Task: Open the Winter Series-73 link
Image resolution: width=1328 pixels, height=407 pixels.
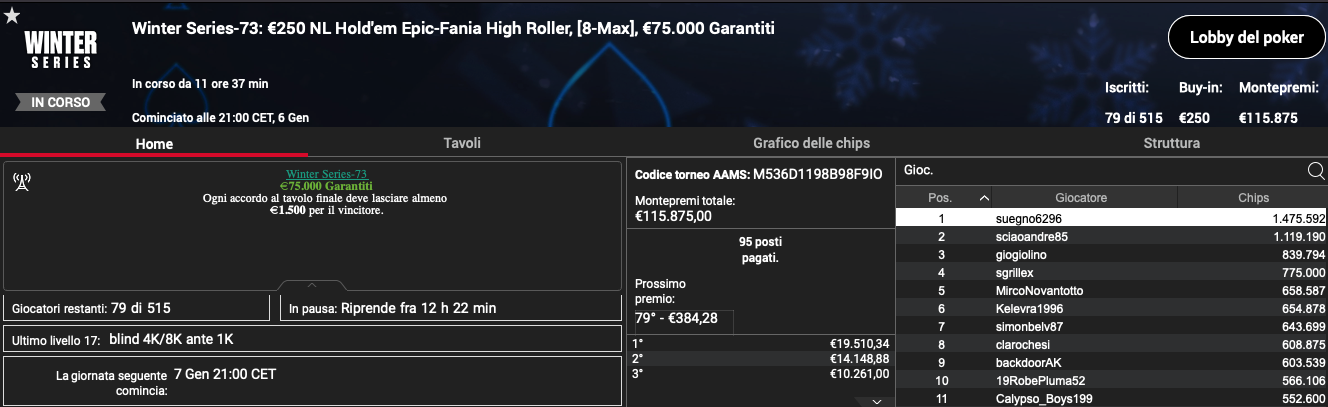Action: pos(326,174)
